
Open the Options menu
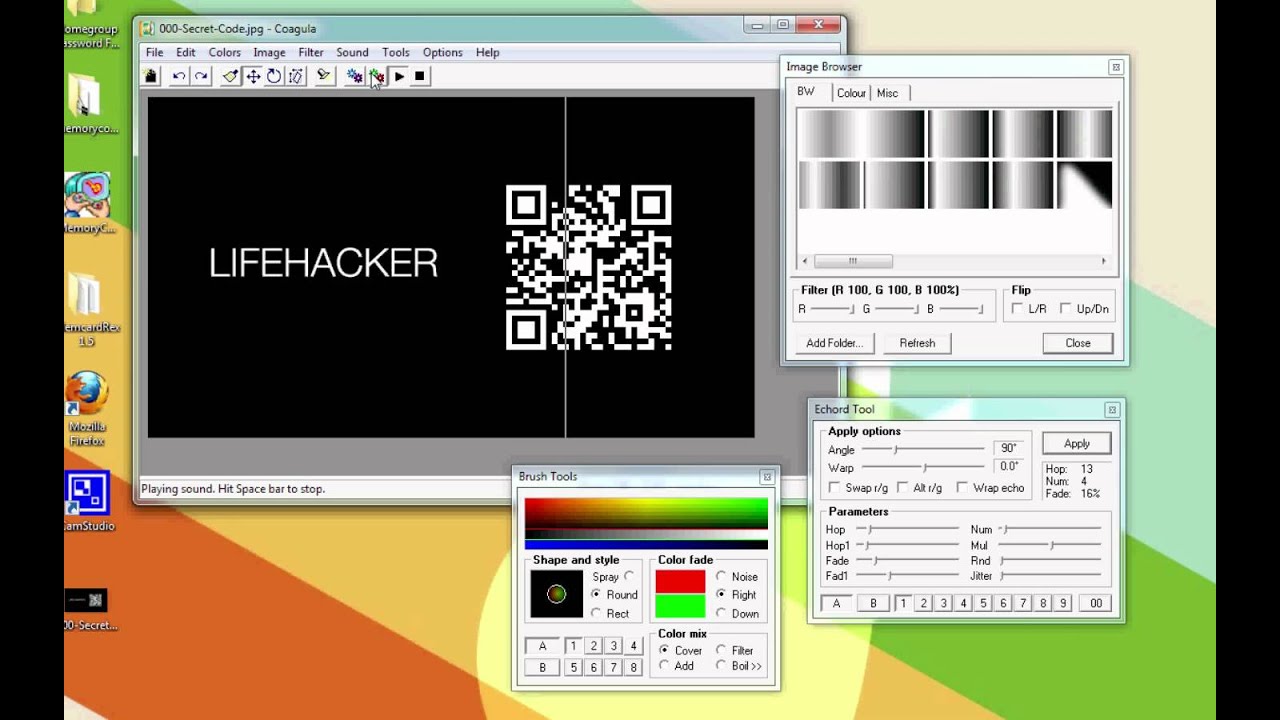tap(442, 52)
